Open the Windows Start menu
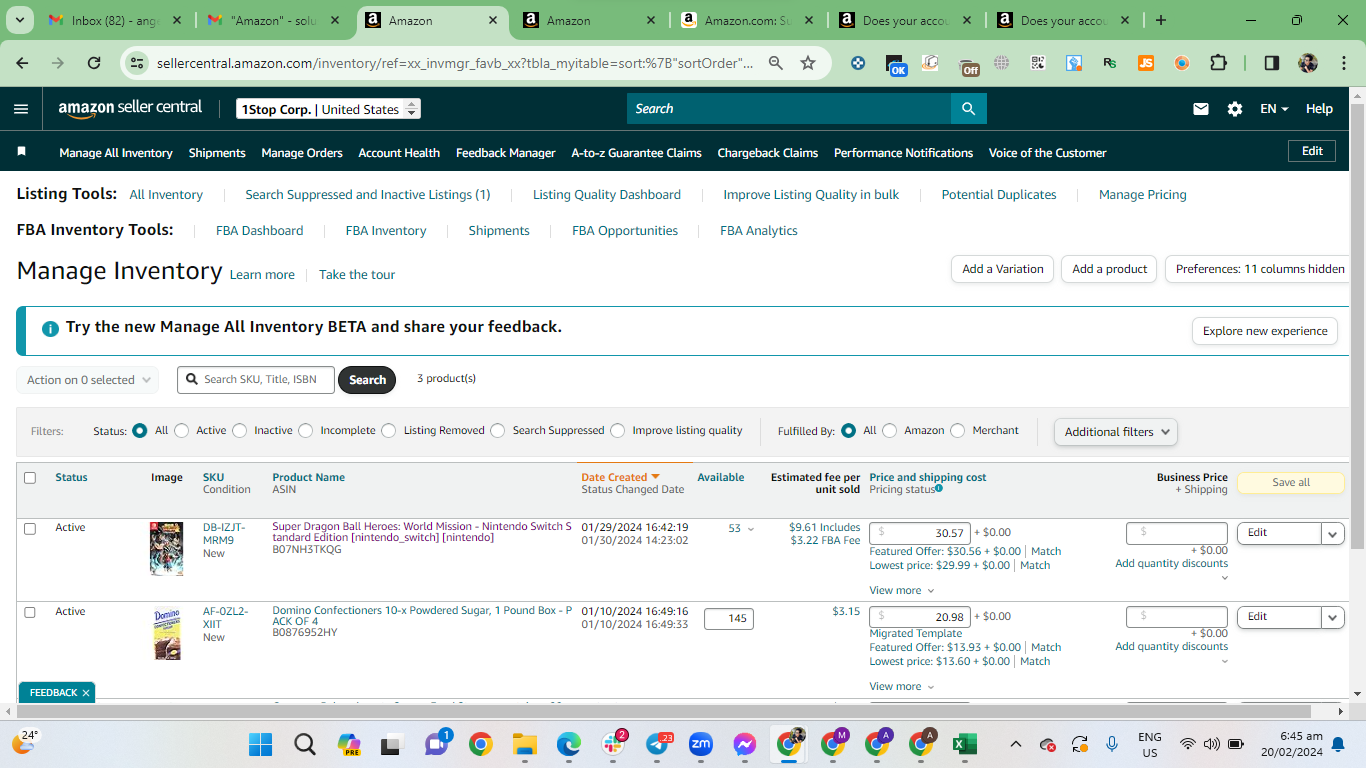The height and width of the screenshot is (768, 1366). (x=261, y=744)
